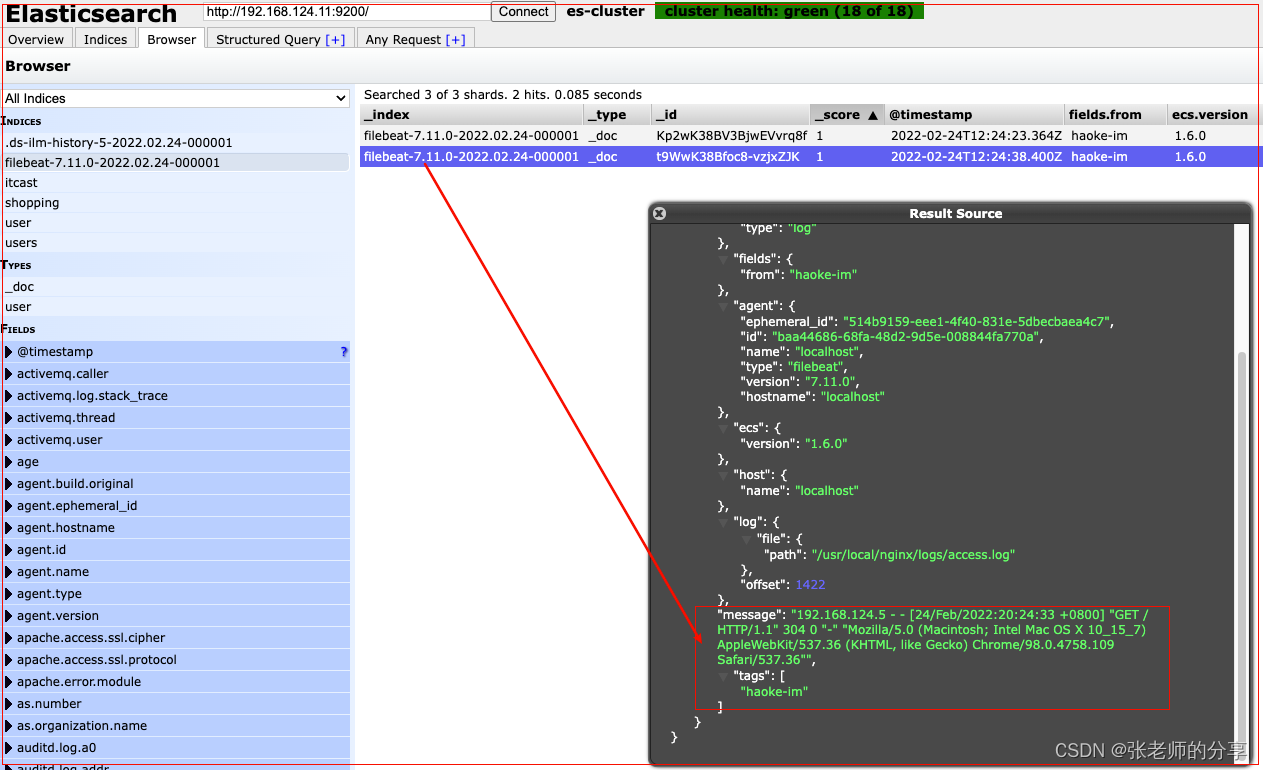Screen dimensions: 1263x770
Task: Select .ds-ilm-history-5-2022.02.24-000001 index
Action: point(175,142)
